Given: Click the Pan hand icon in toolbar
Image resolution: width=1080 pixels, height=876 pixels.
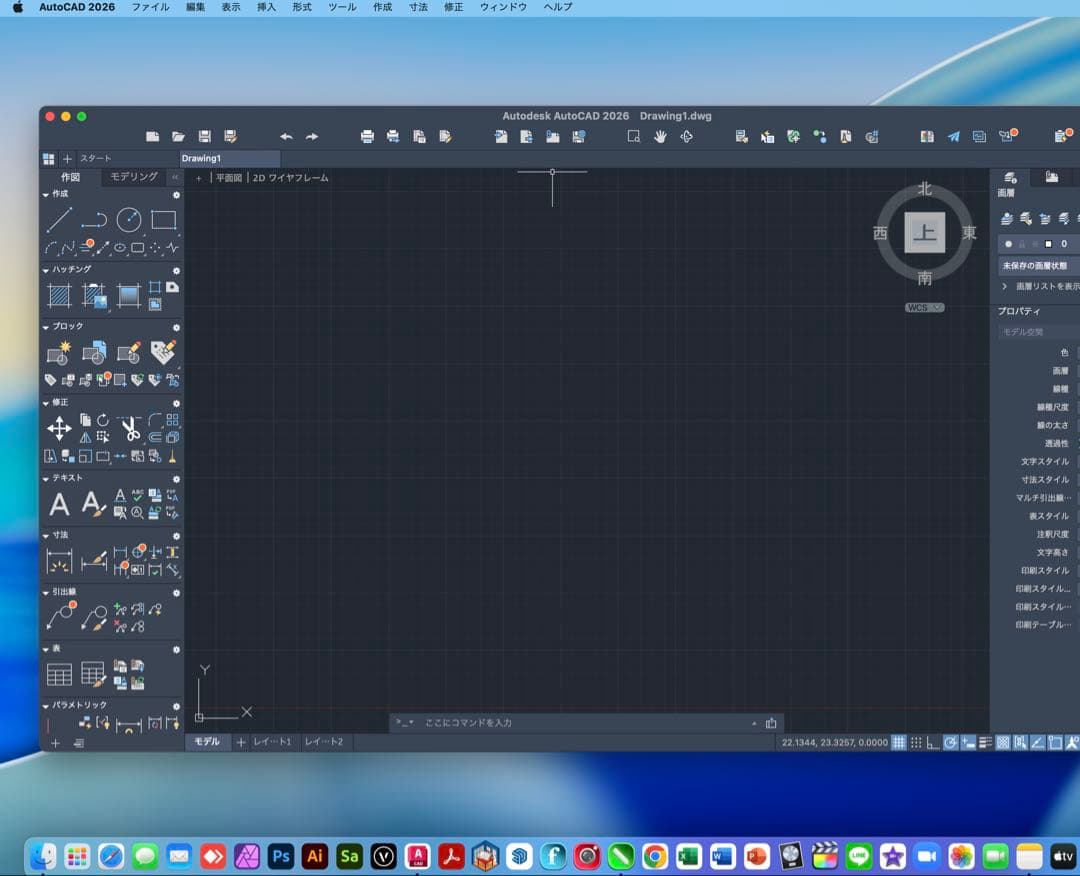Looking at the screenshot, I should coord(660,137).
